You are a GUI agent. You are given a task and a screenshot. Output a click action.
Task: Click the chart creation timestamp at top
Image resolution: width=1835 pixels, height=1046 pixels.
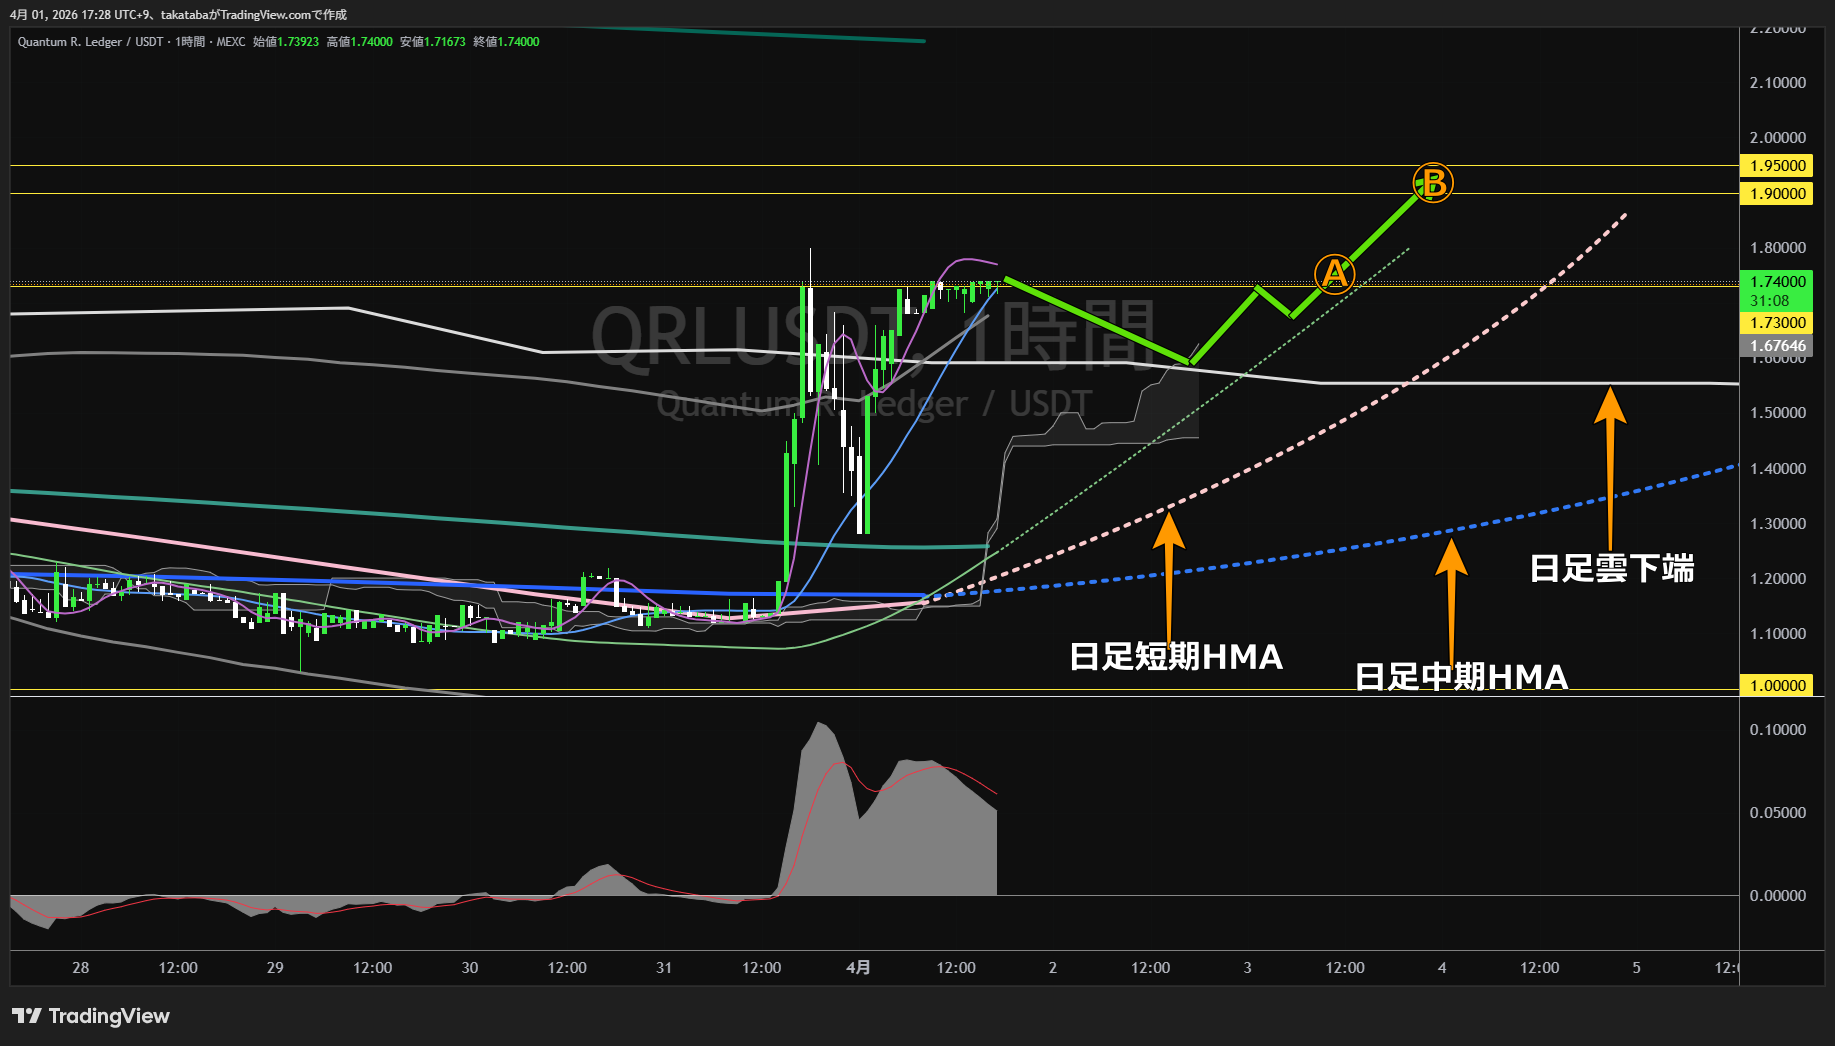click(178, 15)
